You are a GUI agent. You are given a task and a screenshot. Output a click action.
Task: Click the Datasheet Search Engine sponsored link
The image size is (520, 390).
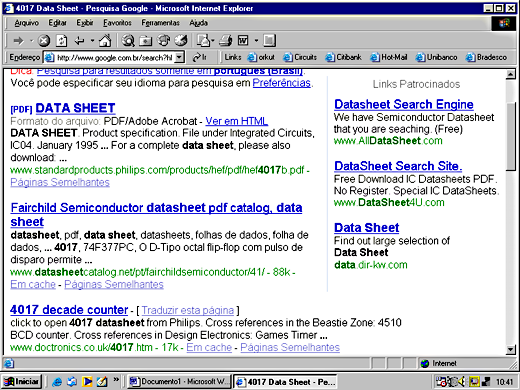click(404, 104)
